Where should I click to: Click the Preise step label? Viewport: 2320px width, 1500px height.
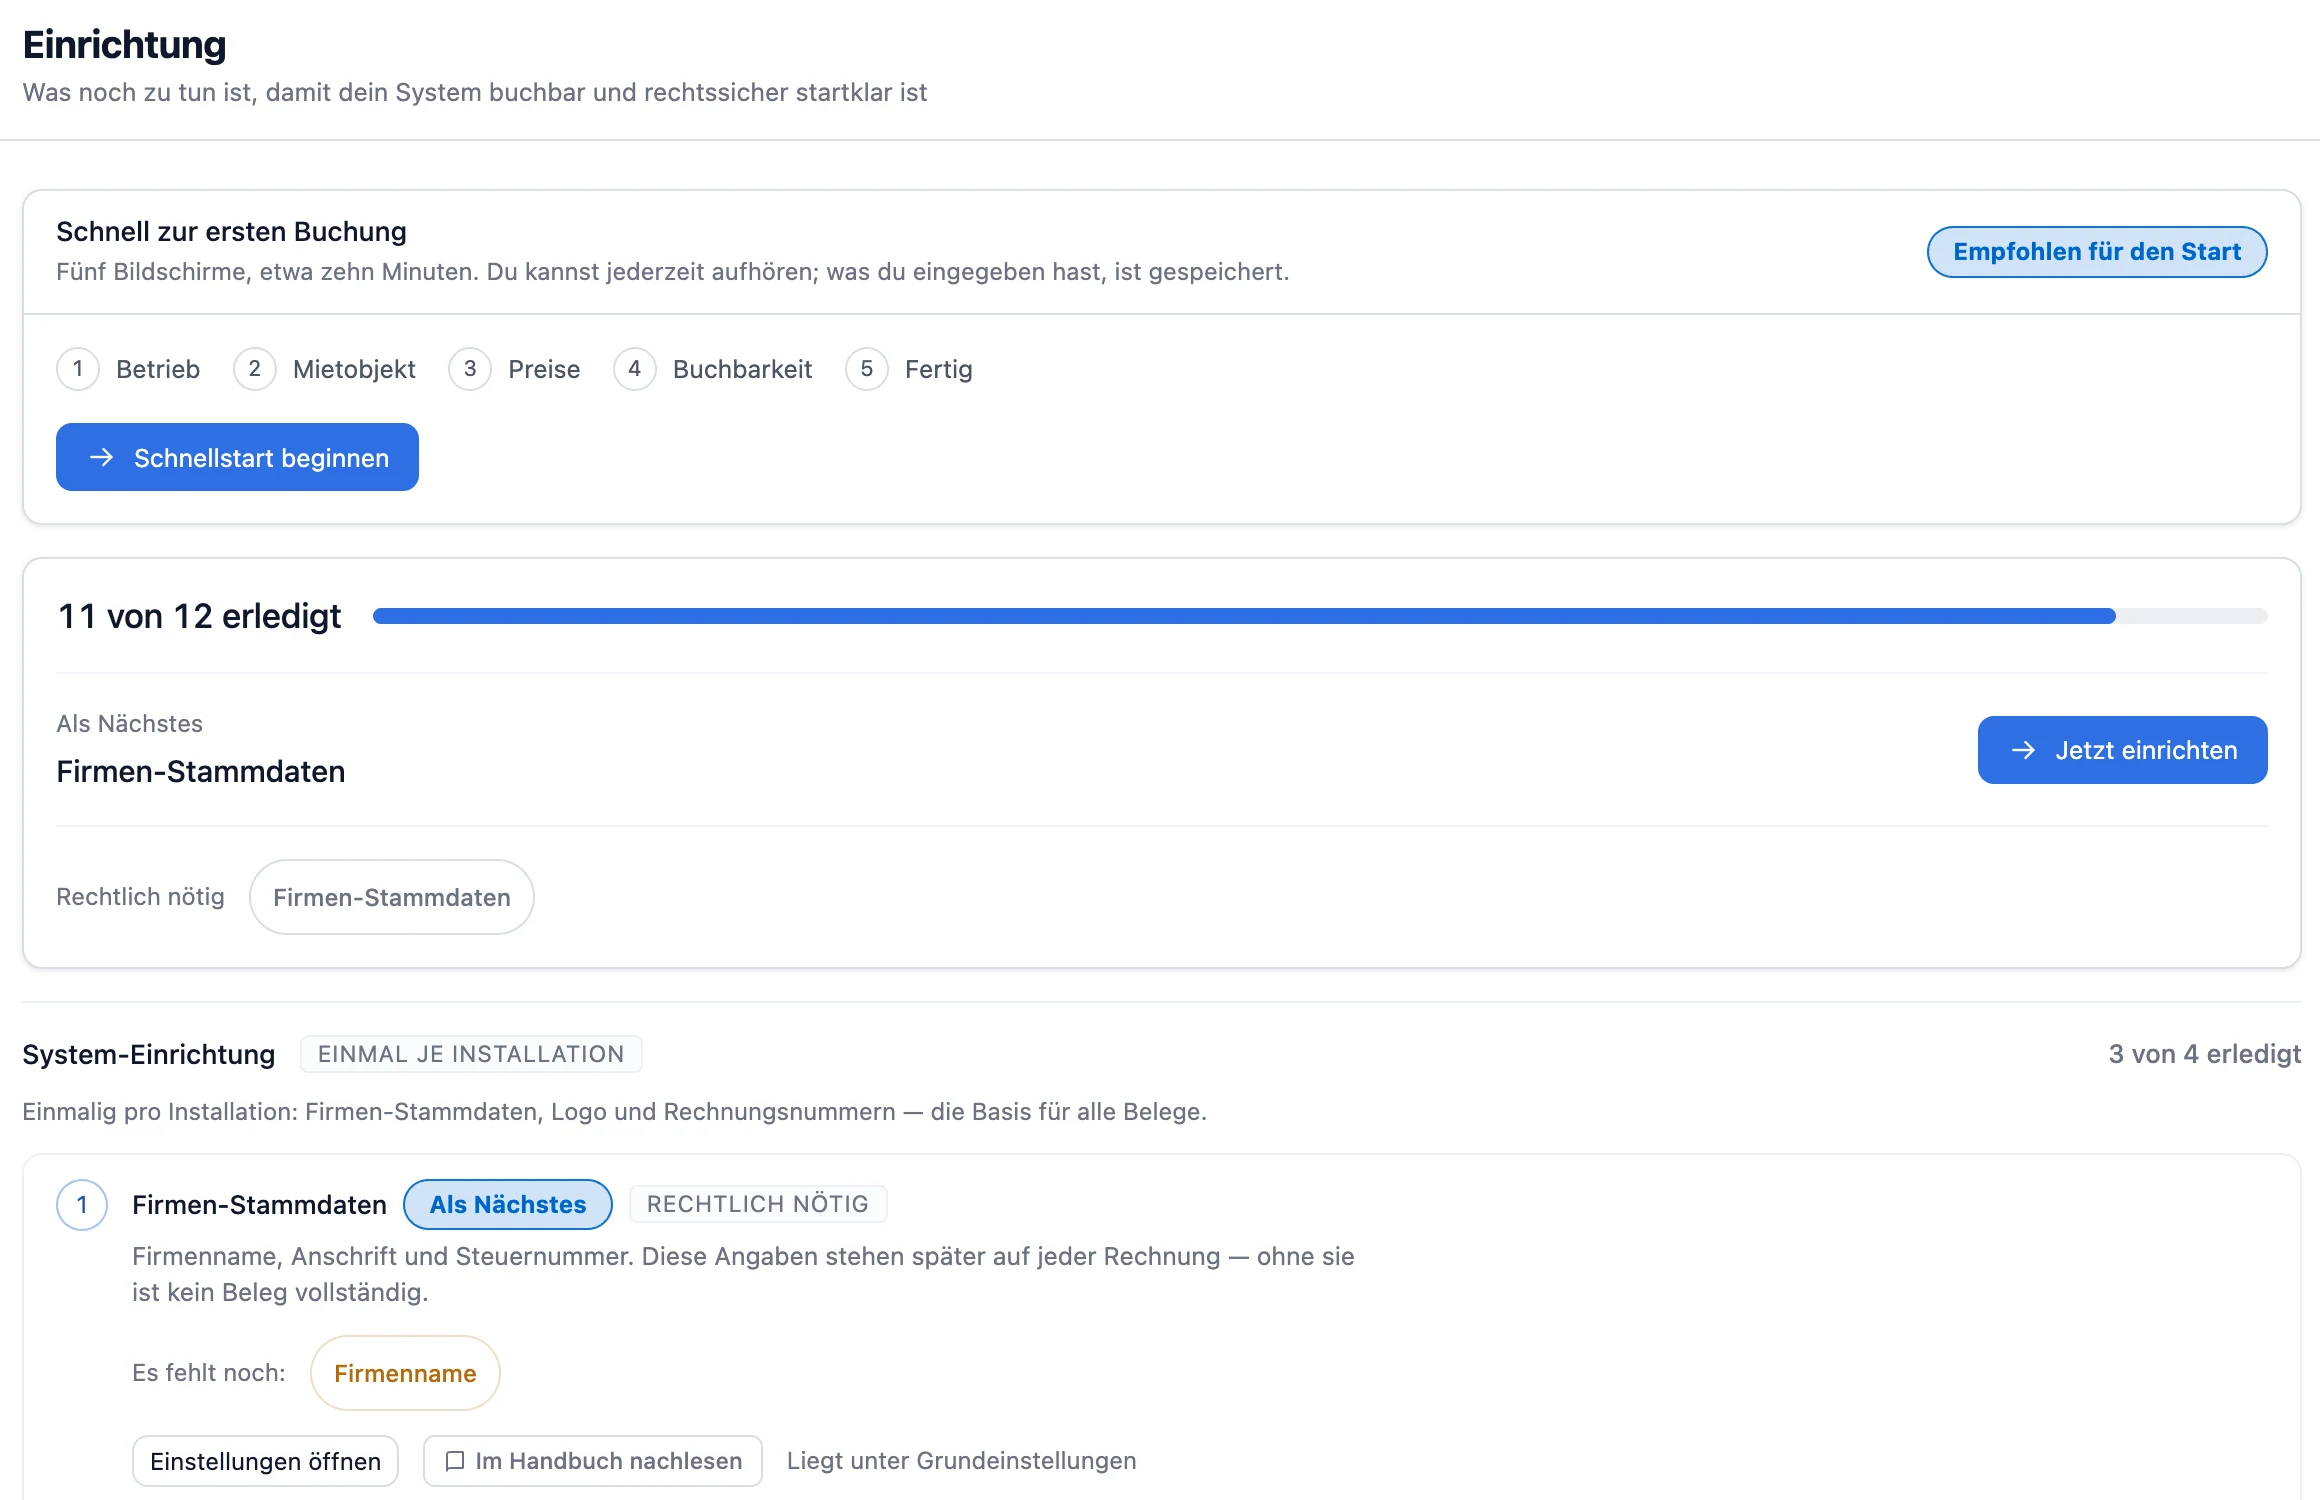tap(544, 369)
